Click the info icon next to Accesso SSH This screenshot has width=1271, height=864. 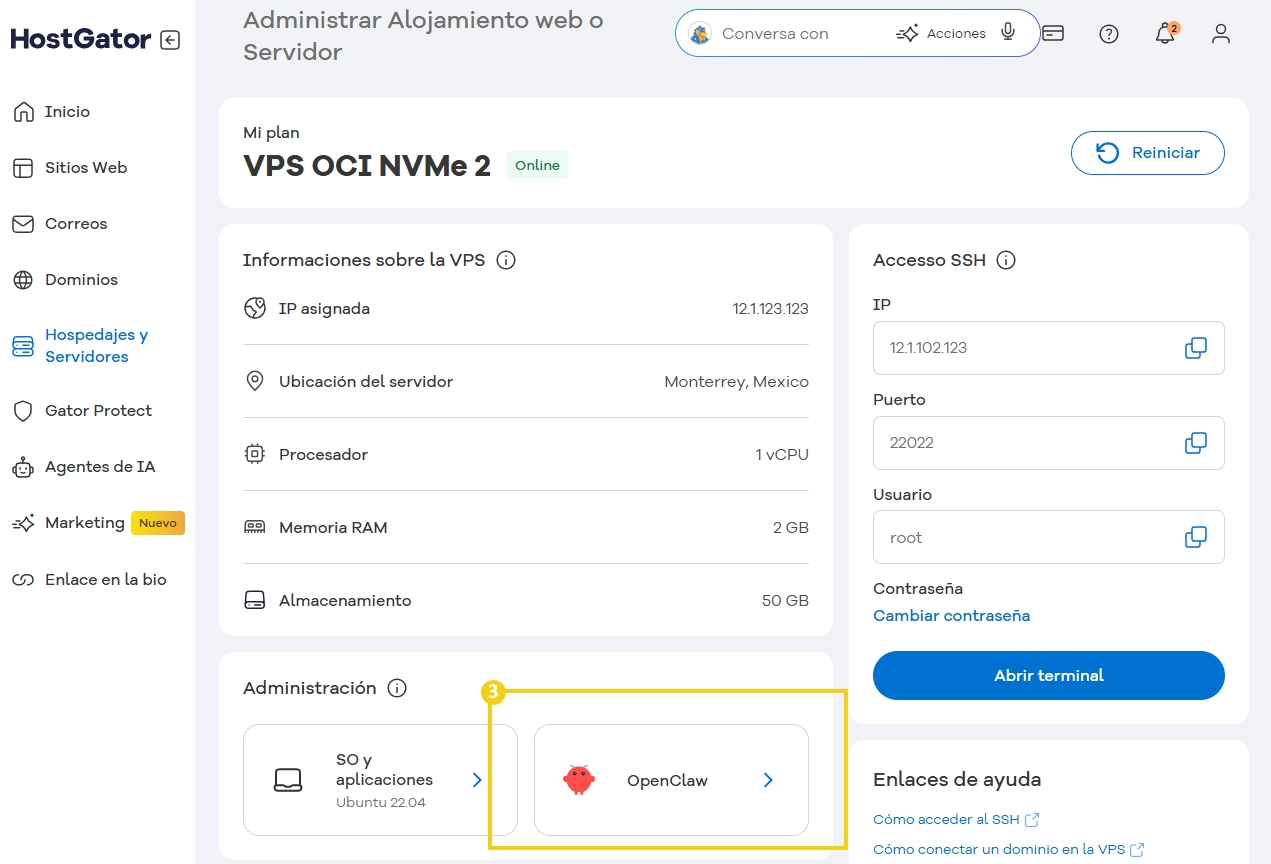(1007, 259)
